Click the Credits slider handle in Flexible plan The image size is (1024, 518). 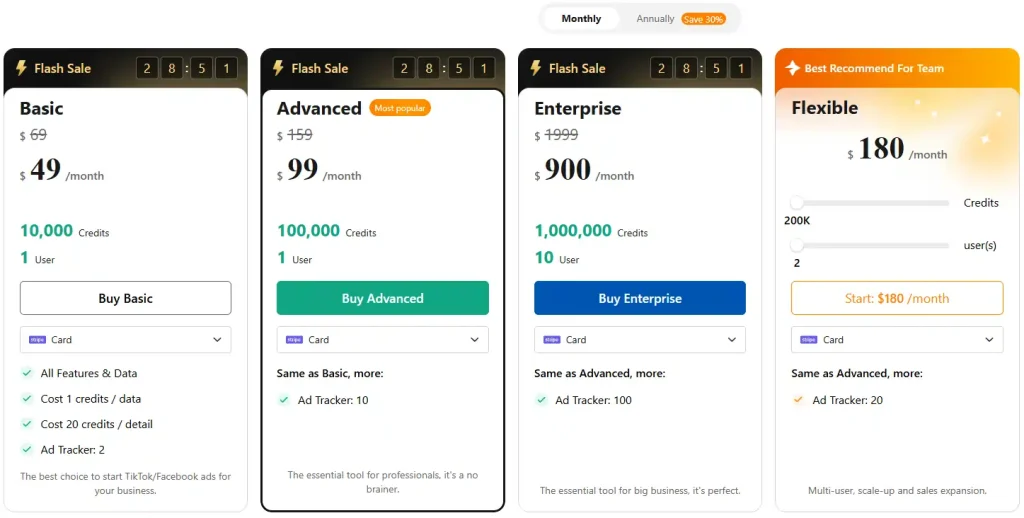pyautogui.click(x=797, y=203)
